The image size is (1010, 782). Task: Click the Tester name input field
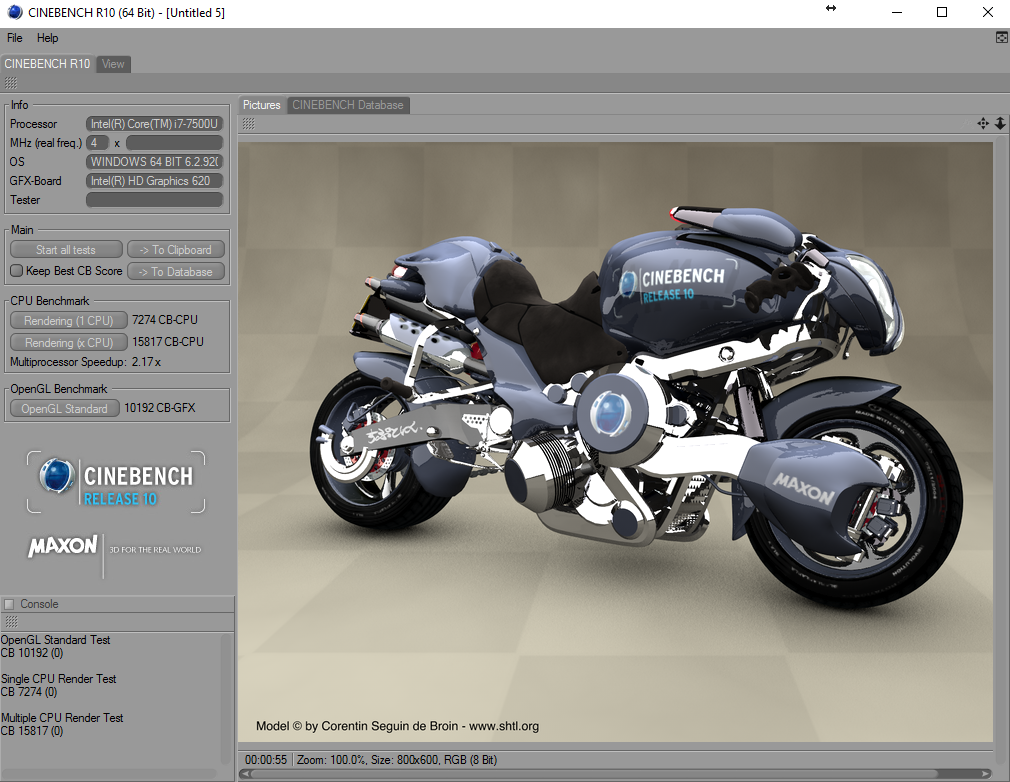point(154,200)
